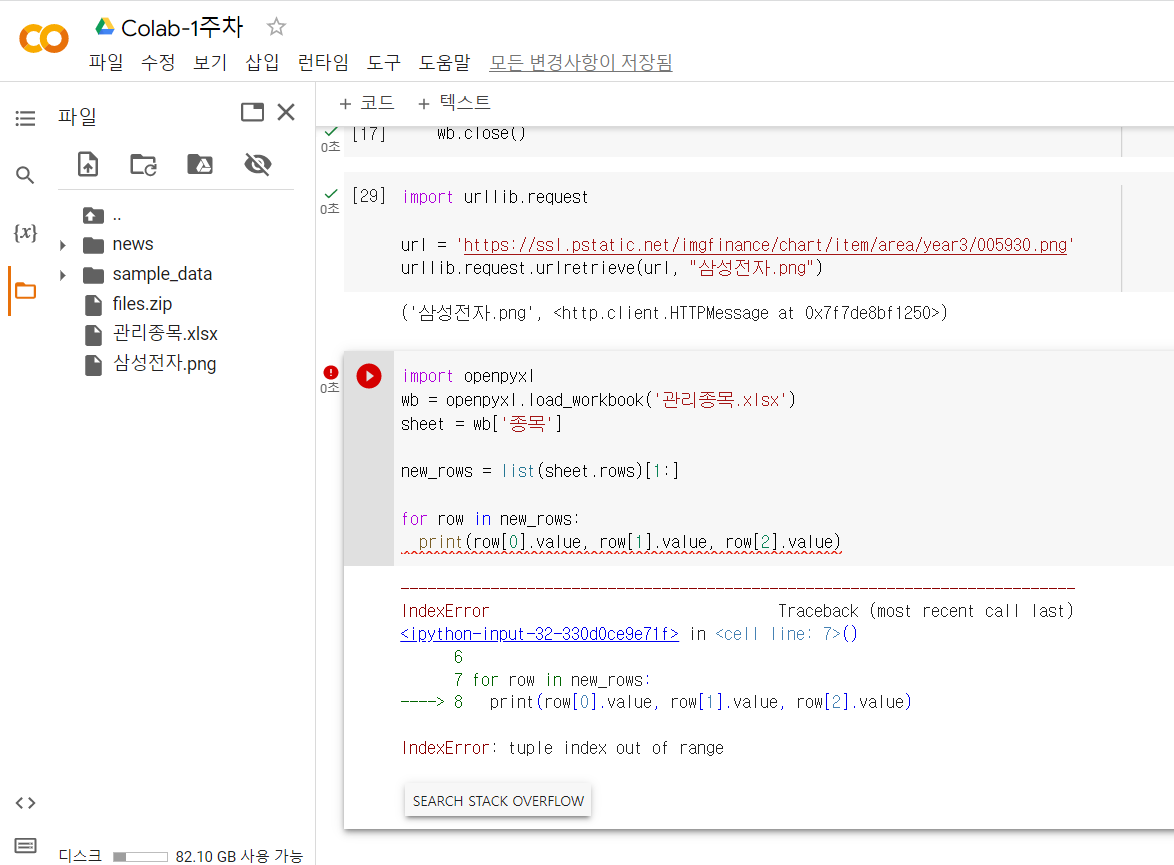The width and height of the screenshot is (1174, 865).
Task: Click the disk usage bar
Action: (141, 856)
